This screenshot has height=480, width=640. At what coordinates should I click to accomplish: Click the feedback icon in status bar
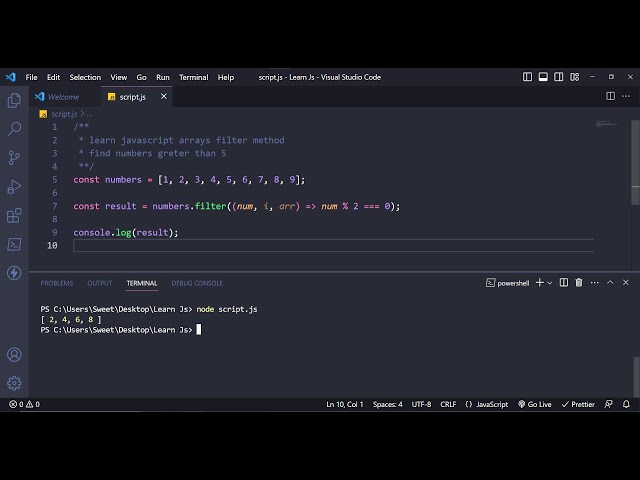pos(609,404)
